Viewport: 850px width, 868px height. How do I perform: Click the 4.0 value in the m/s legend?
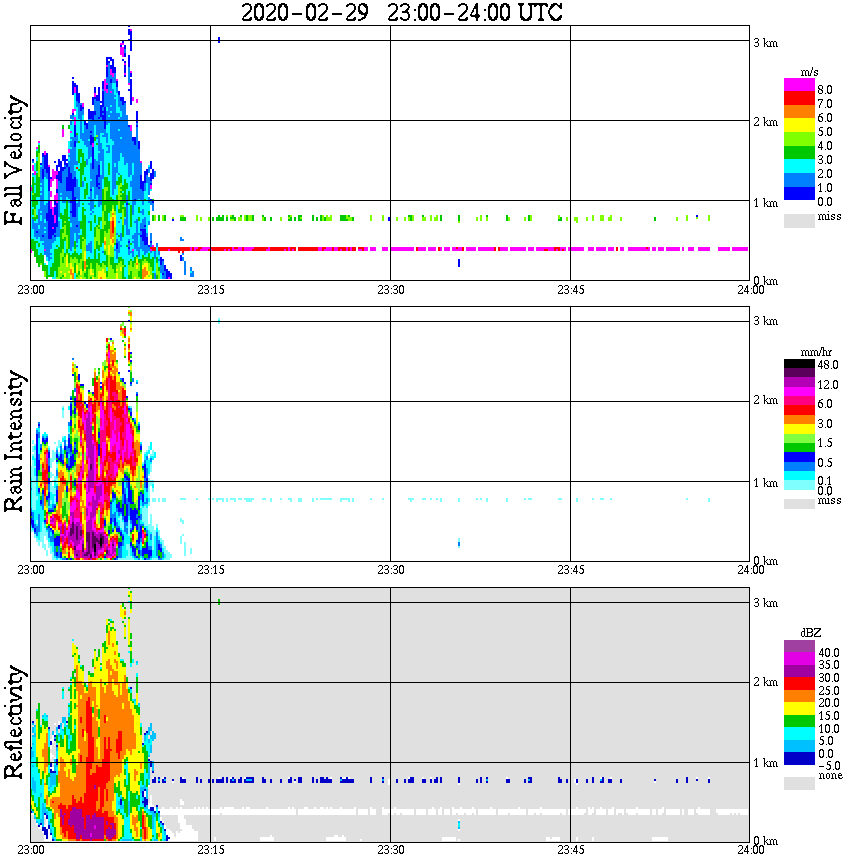[825, 146]
